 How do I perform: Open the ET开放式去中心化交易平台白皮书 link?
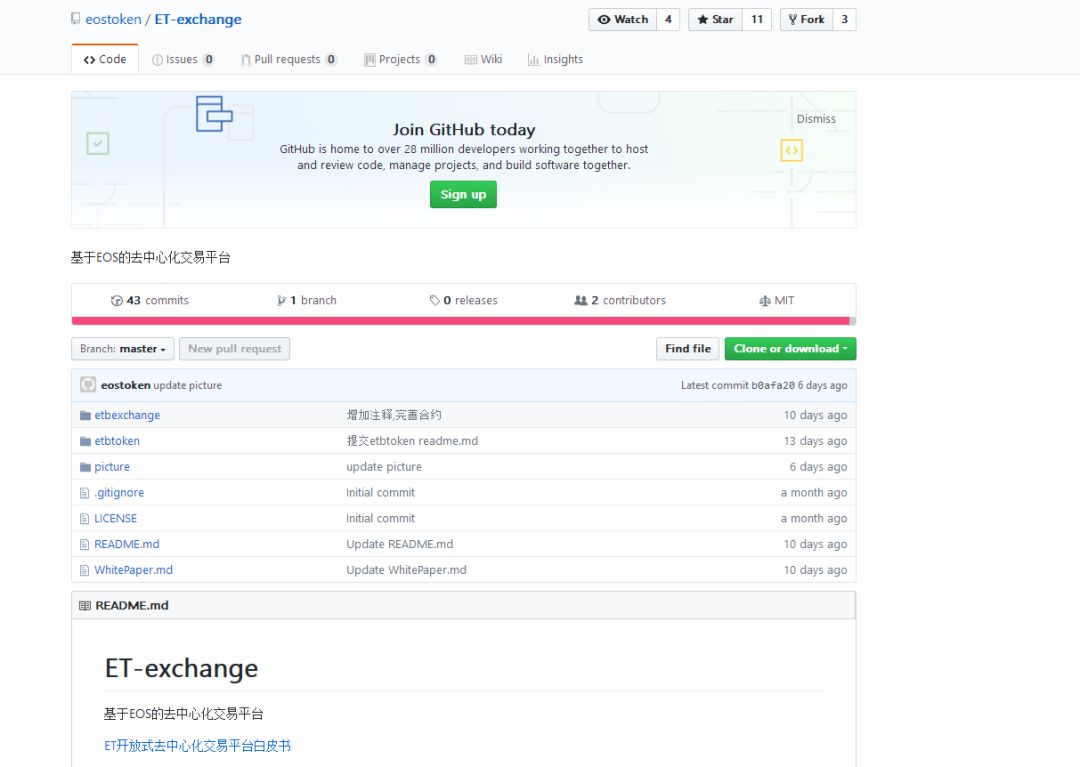[198, 746]
